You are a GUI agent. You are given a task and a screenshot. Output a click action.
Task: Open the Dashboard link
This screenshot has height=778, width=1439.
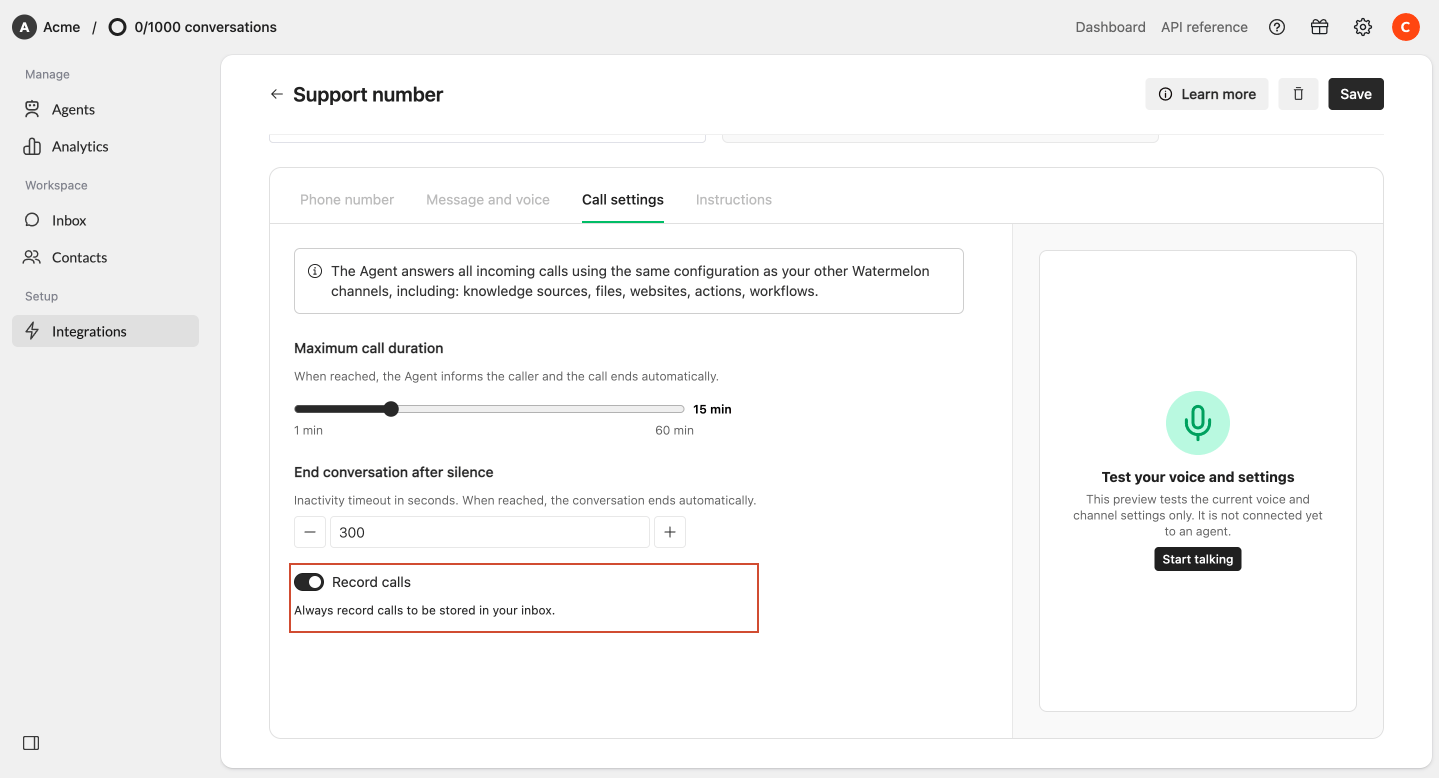[1110, 27]
